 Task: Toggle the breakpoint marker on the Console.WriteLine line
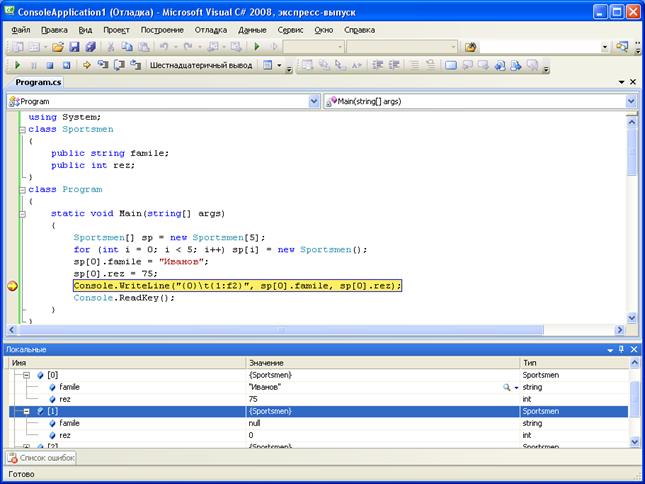[12, 286]
